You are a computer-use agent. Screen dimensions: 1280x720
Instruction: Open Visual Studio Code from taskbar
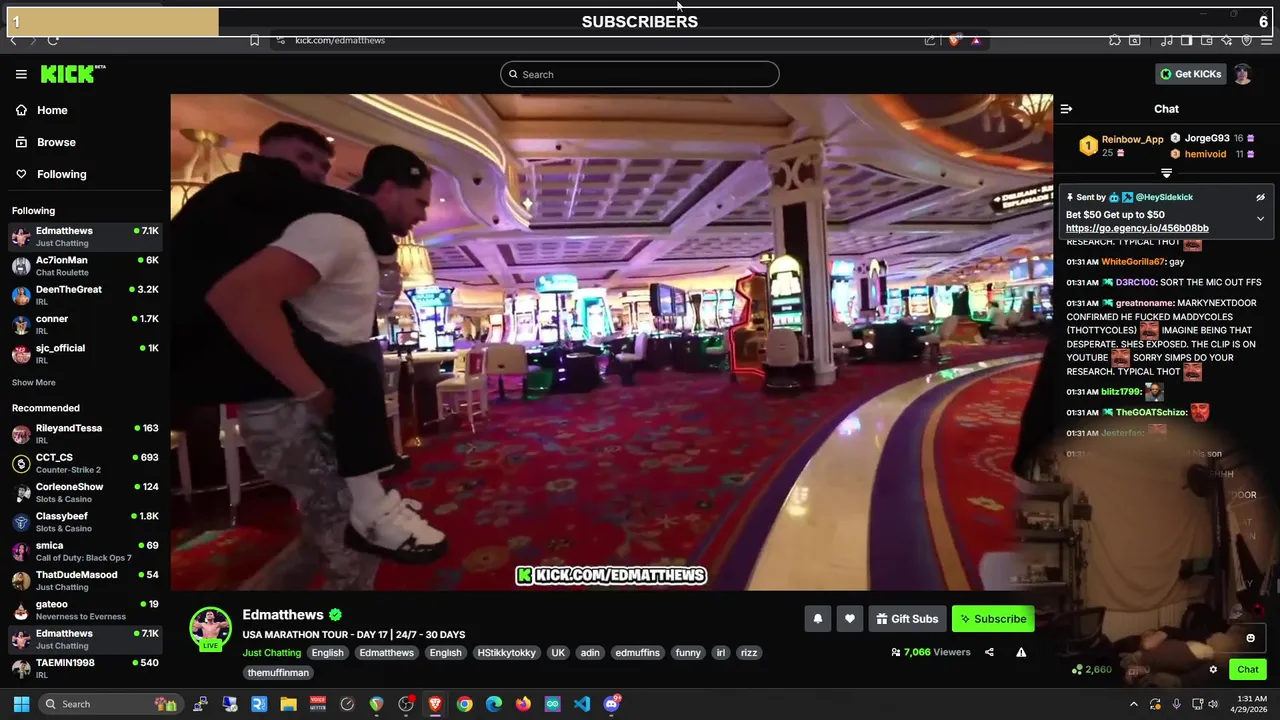[x=581, y=704]
